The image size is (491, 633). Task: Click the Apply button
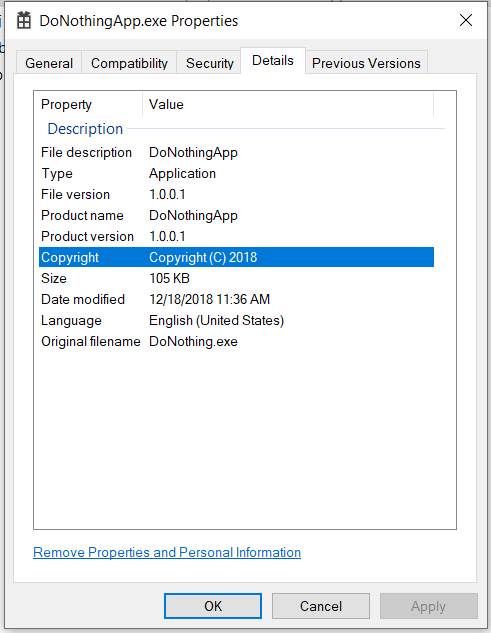428,606
